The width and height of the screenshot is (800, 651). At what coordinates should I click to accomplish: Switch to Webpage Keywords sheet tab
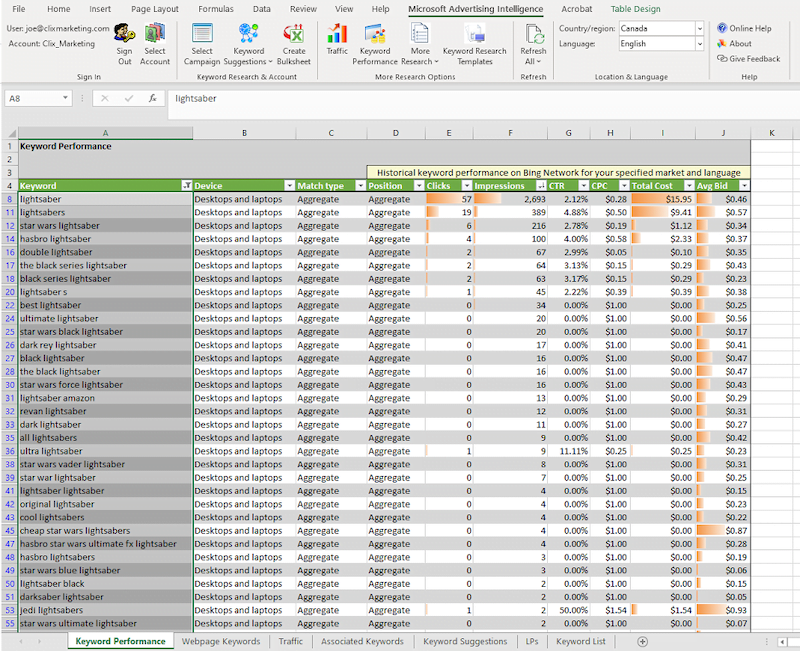point(221,642)
